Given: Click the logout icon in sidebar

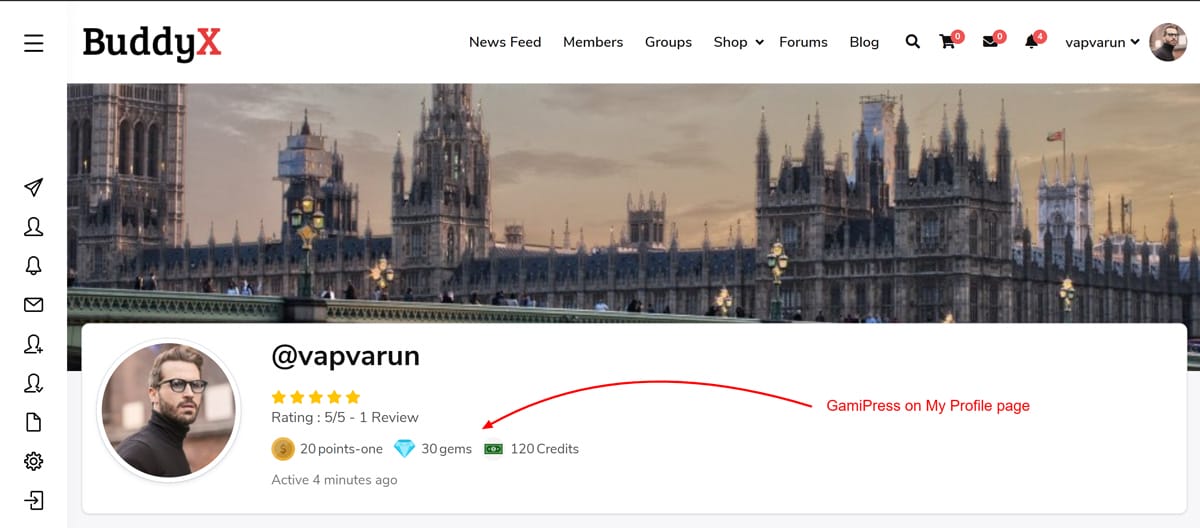Looking at the screenshot, I should (x=33, y=500).
